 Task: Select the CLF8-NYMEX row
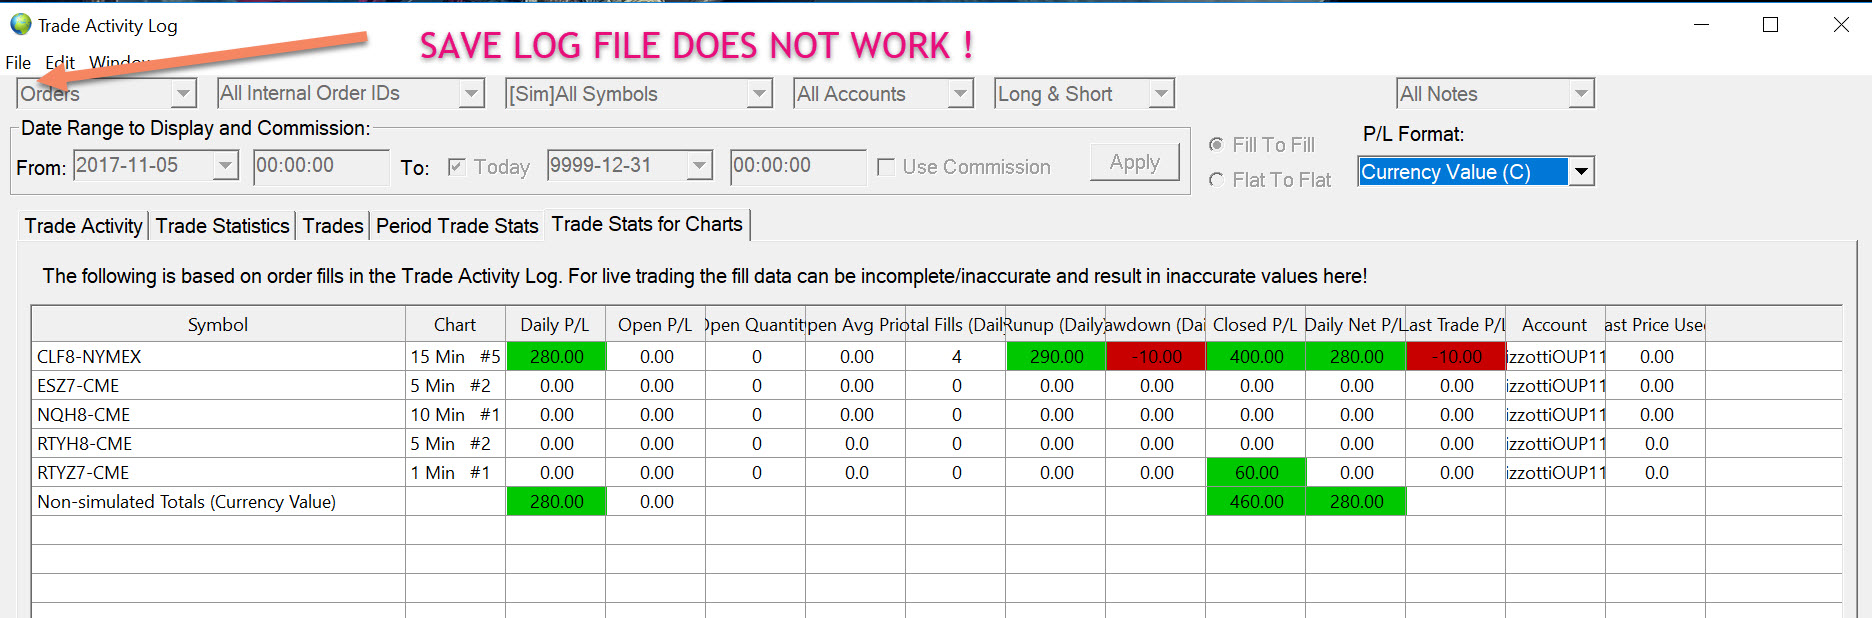pos(936,357)
